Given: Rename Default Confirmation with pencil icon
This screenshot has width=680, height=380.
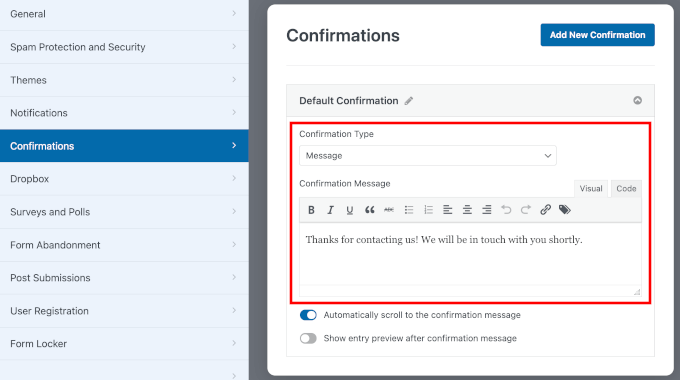Looking at the screenshot, I should pyautogui.click(x=409, y=101).
